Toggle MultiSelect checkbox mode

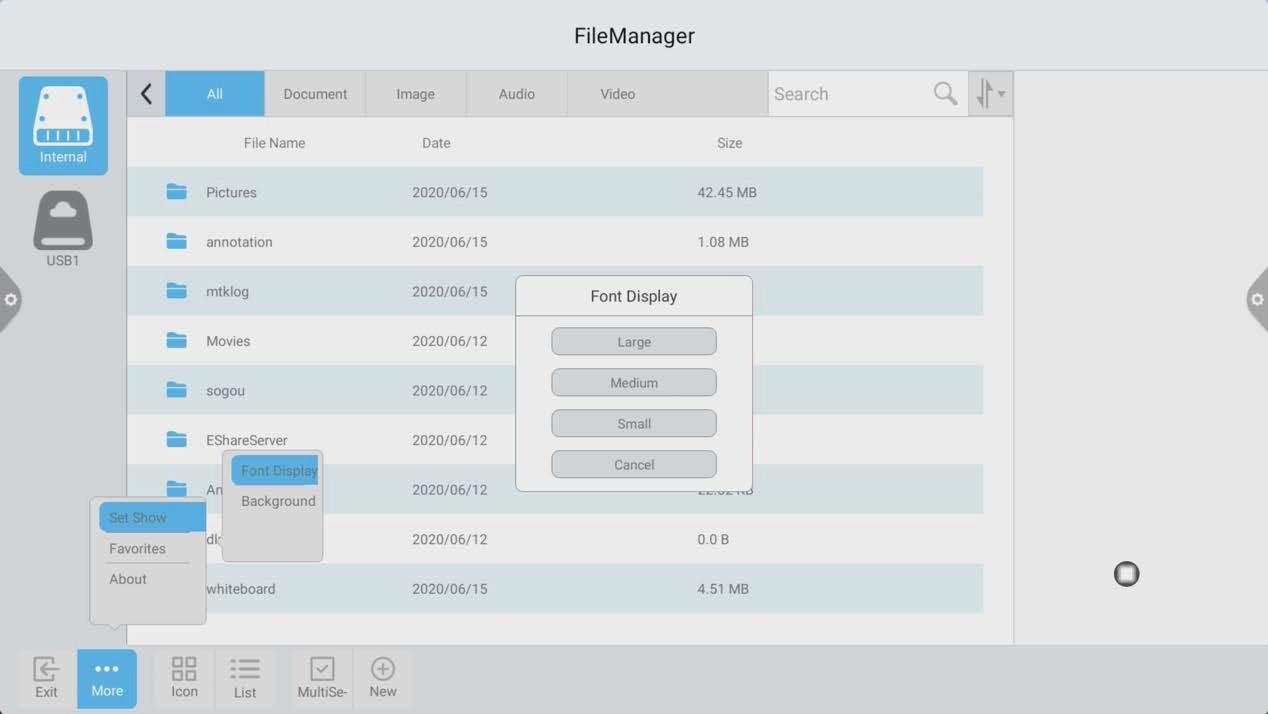click(322, 677)
